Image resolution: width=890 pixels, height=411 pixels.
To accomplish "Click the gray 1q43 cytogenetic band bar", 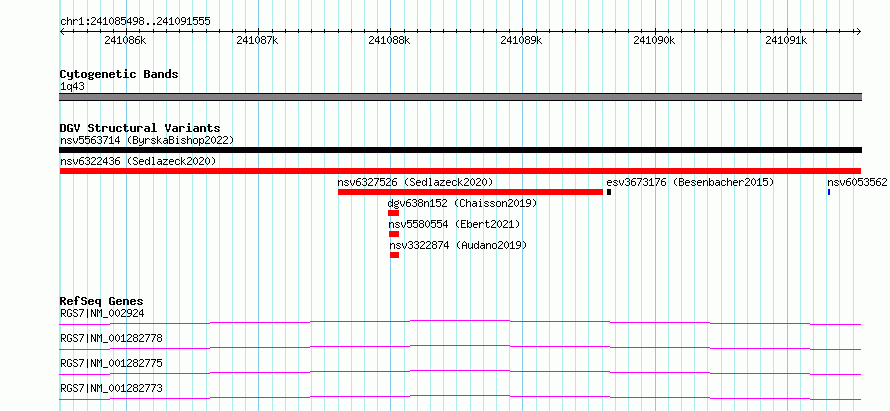I will click(460, 97).
